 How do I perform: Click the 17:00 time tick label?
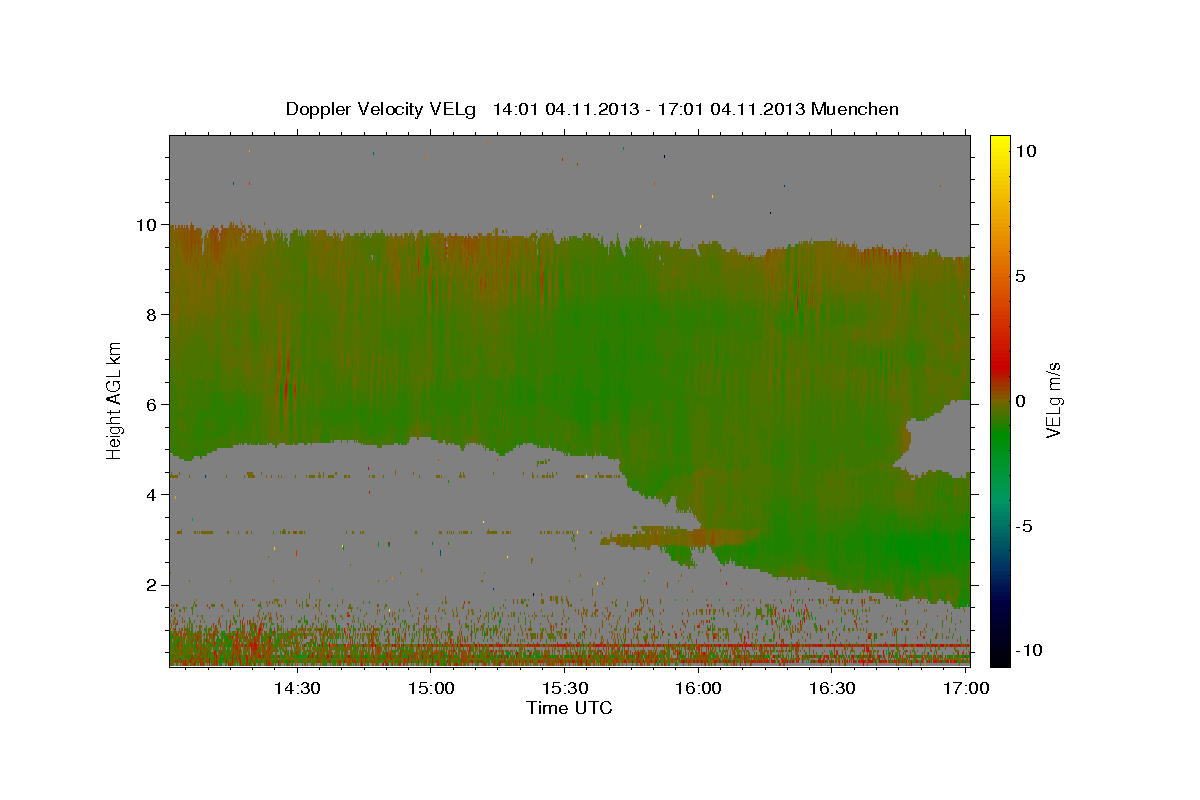pos(966,688)
